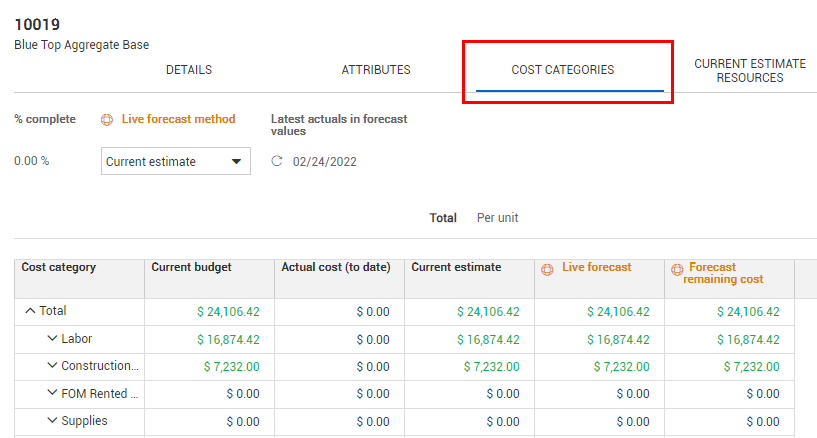Screen dimensions: 817x438
Task: Click the Cost category column header
Action: click(x=59, y=268)
